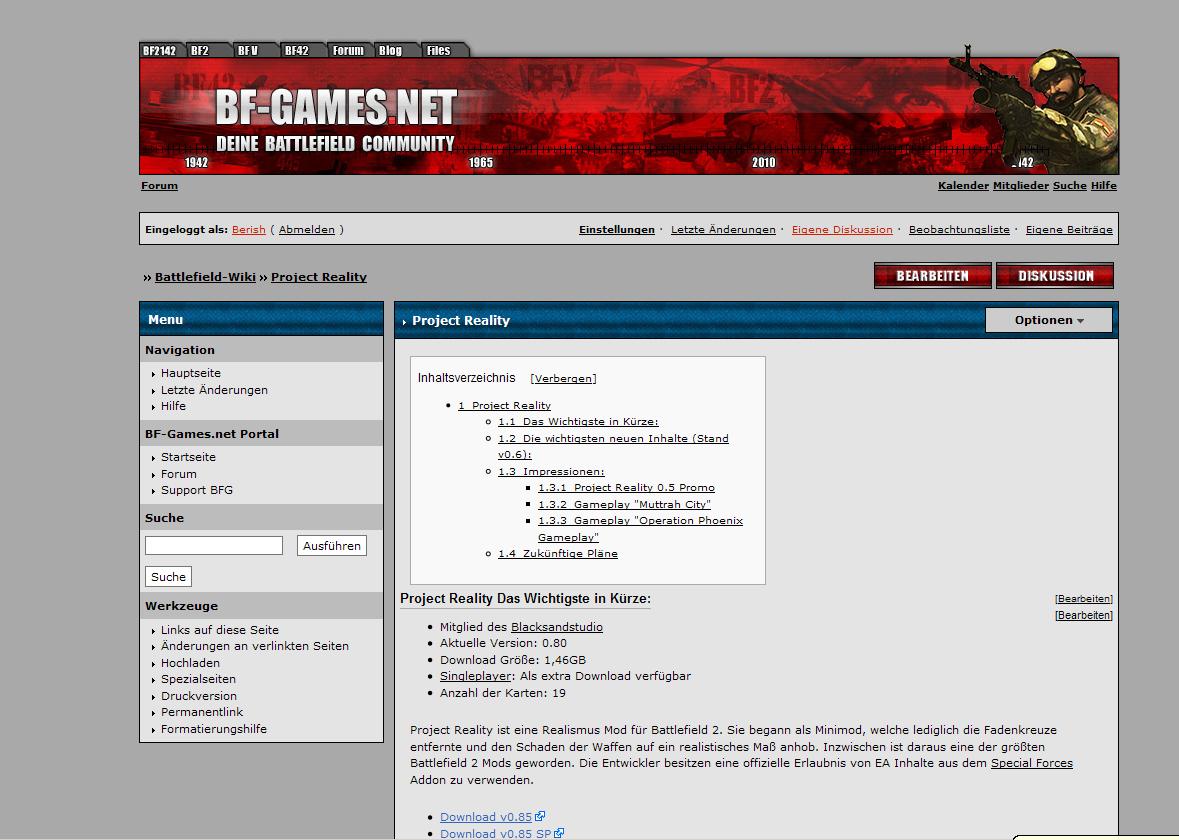Open Druckversion in Werkzeuge

199,696
